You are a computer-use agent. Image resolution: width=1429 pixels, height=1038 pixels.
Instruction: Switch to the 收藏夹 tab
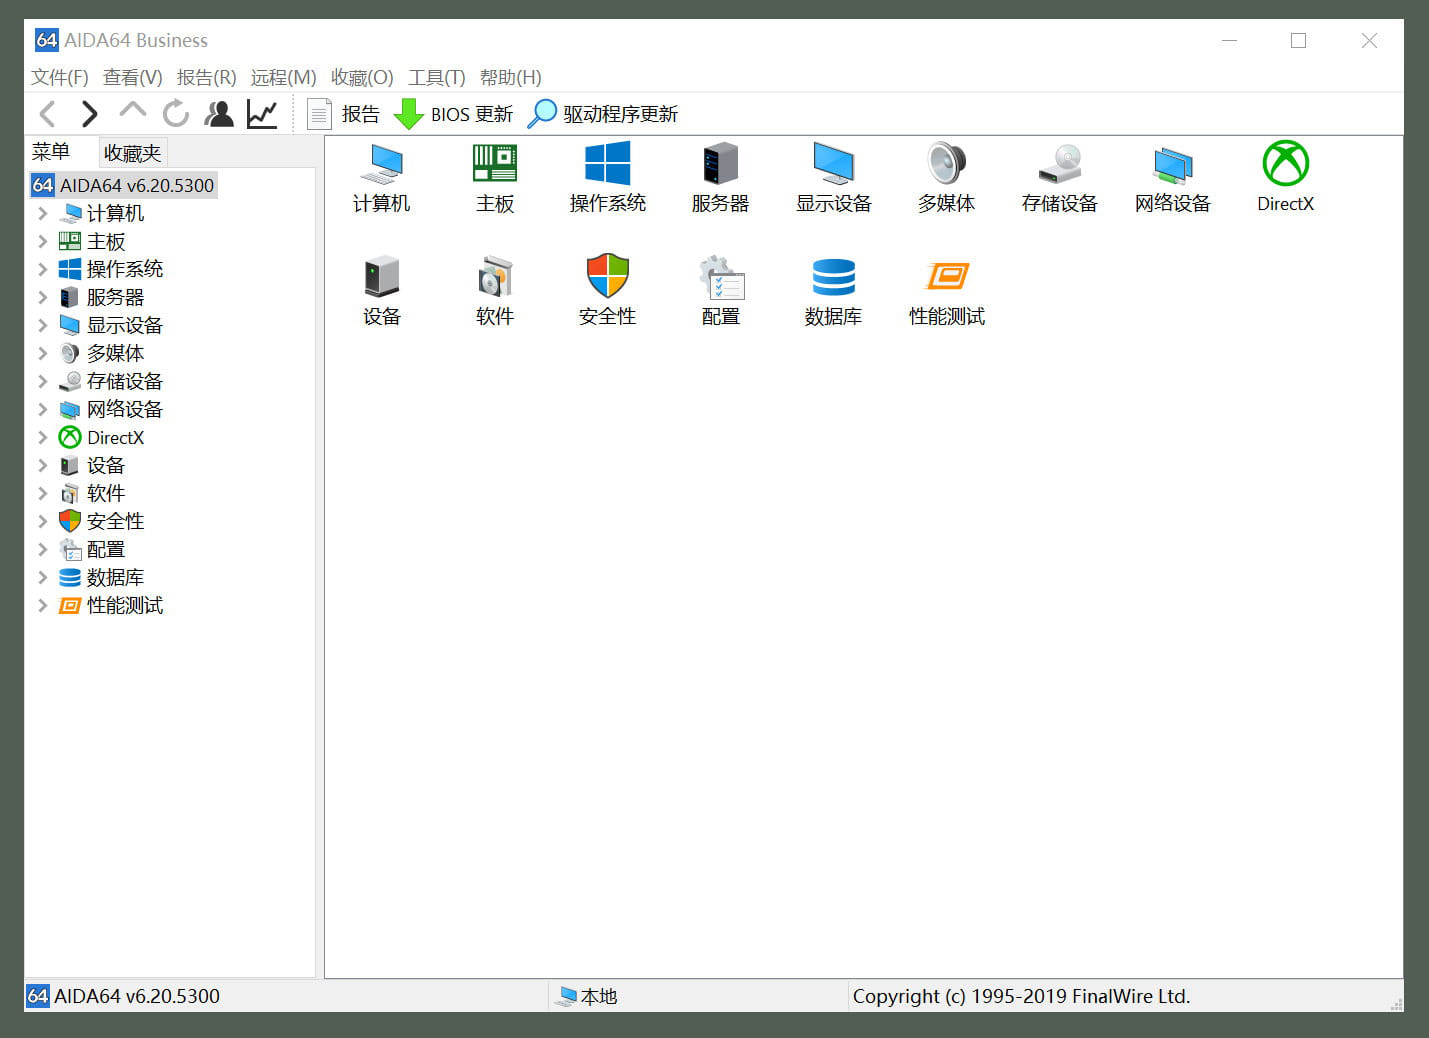[133, 152]
